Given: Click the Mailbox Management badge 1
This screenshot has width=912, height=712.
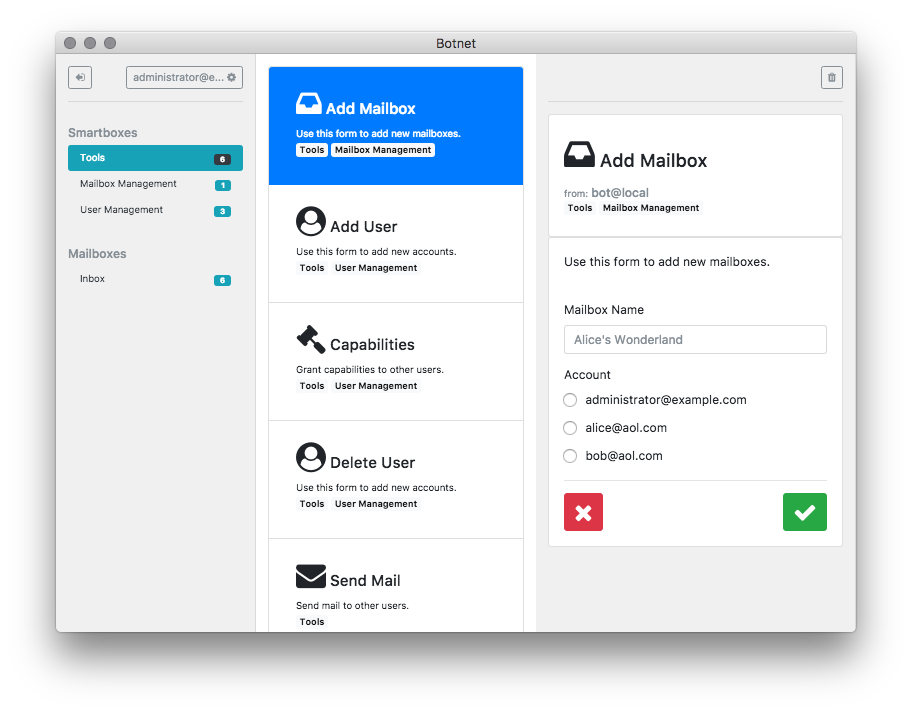Looking at the screenshot, I should tap(222, 185).
